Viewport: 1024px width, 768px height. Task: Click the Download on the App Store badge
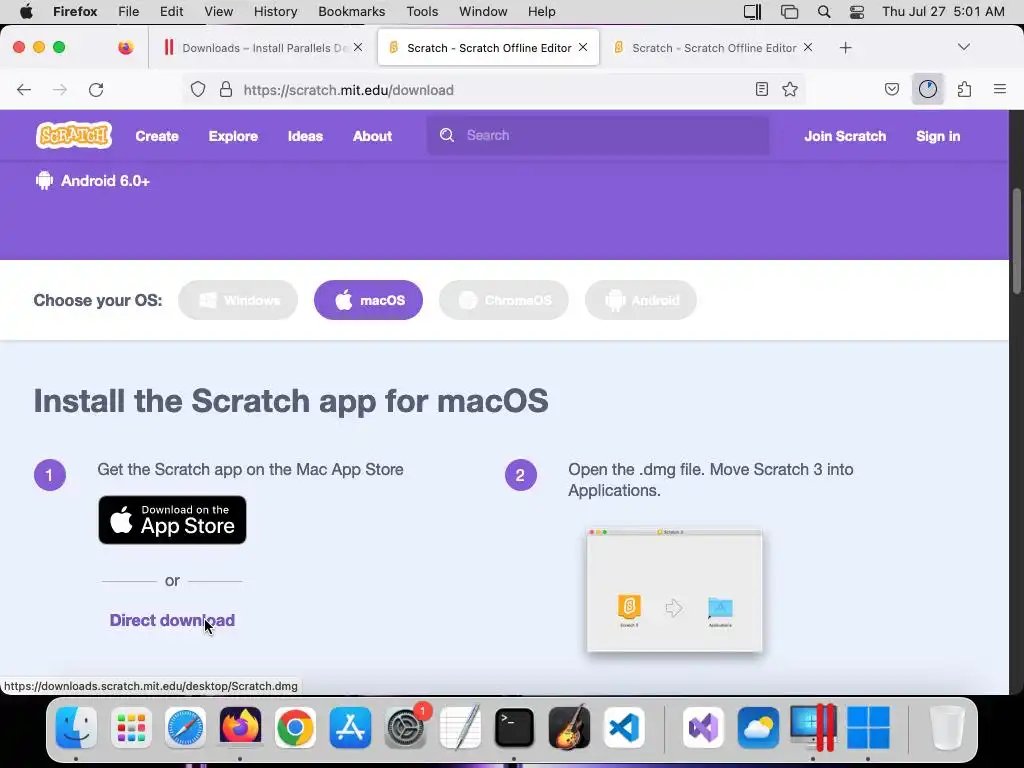point(172,520)
